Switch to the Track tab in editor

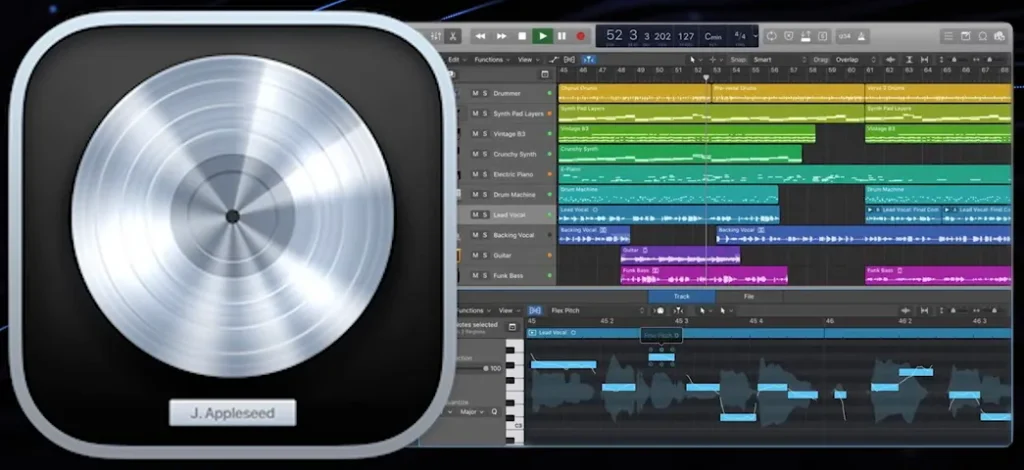click(681, 296)
